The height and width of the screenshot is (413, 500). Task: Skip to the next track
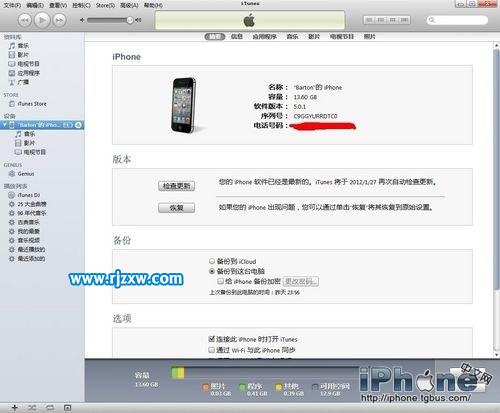coord(59,20)
